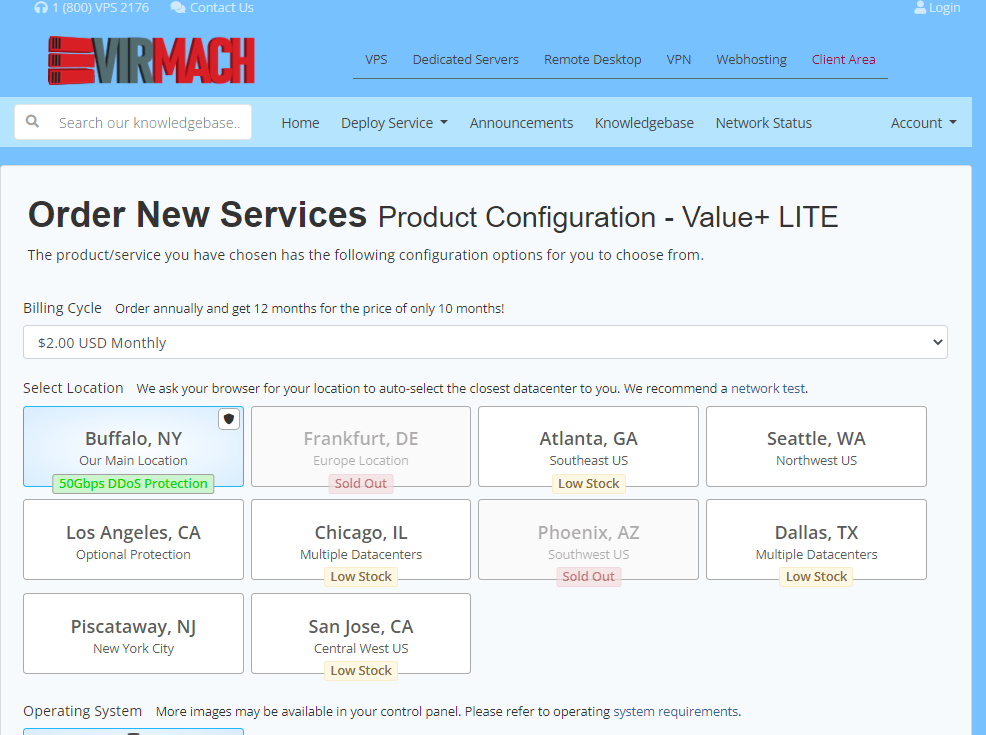
Task: Open Announcements
Action: coord(521,123)
